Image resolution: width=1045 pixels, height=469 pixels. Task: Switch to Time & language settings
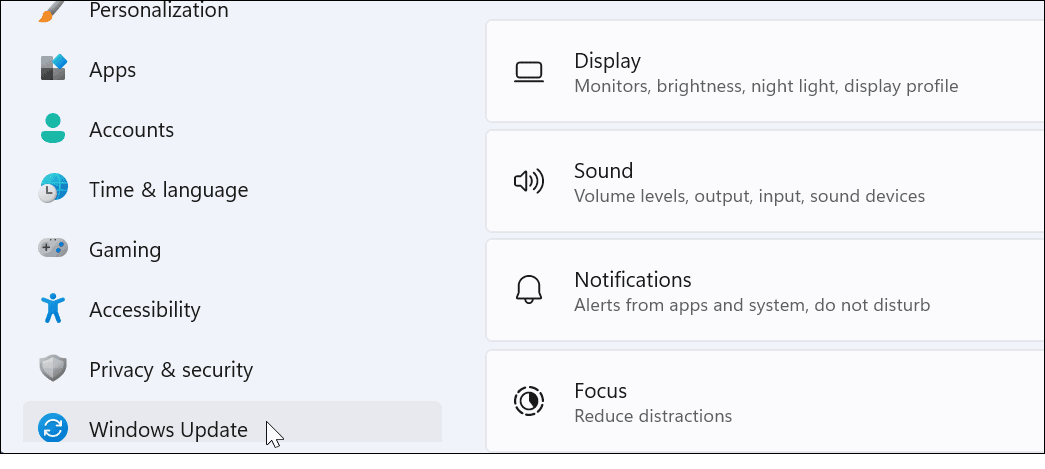click(x=168, y=190)
